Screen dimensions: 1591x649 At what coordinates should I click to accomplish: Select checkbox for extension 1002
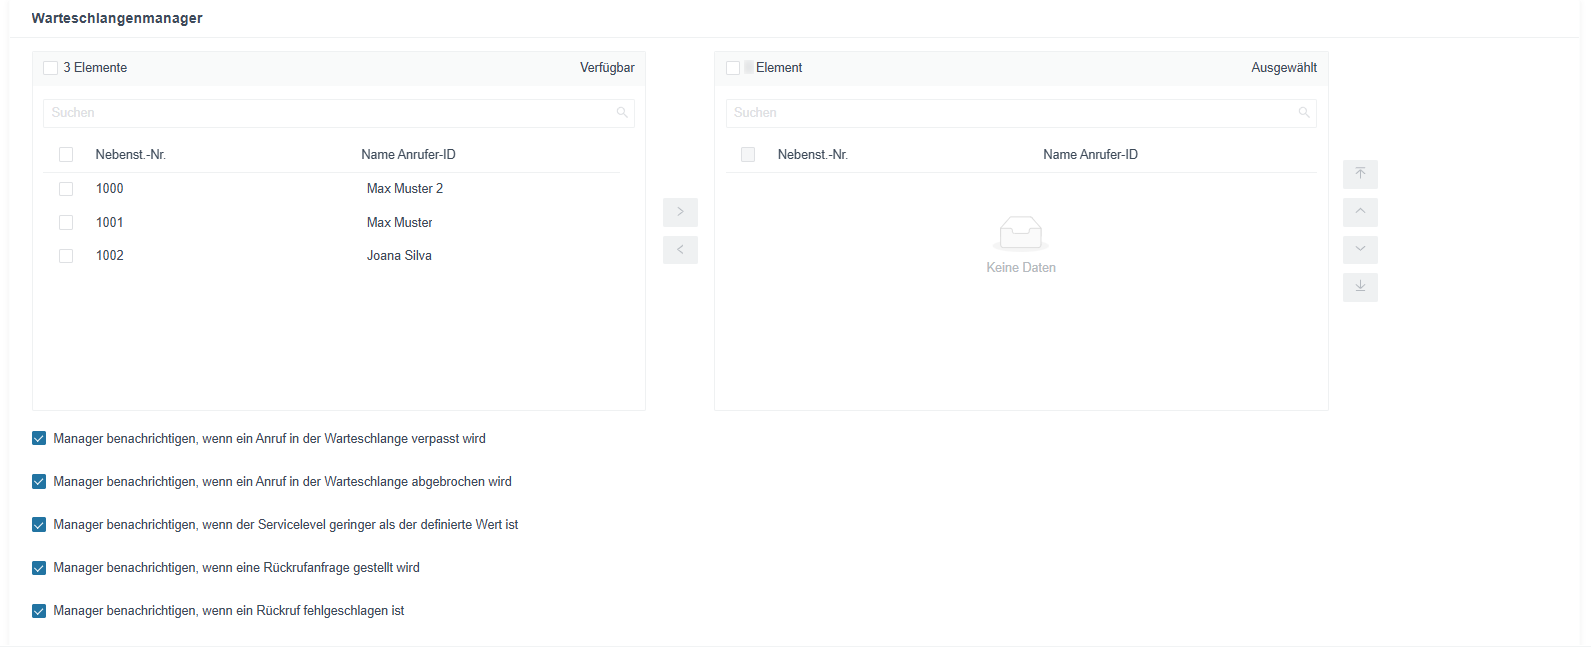point(66,256)
